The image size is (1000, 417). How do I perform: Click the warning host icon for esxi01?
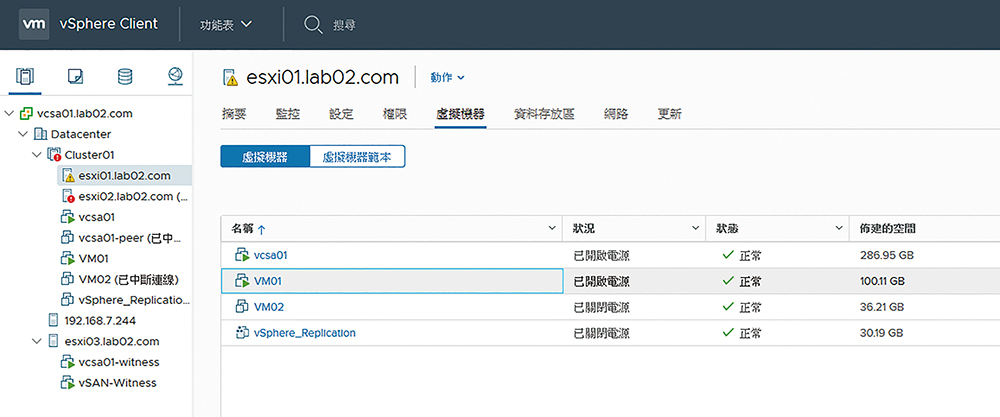[x=69, y=176]
